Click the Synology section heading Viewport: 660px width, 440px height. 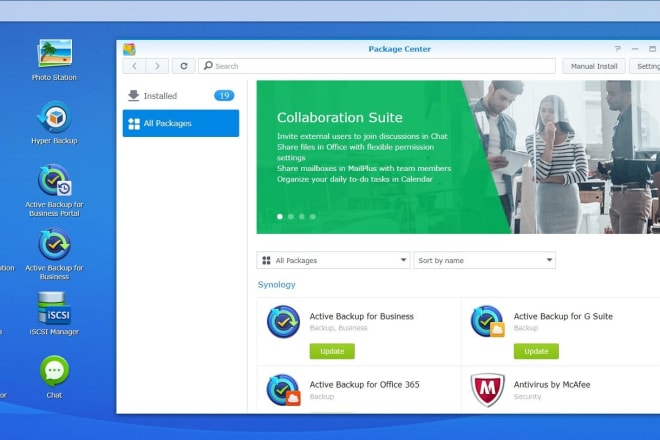coord(277,285)
